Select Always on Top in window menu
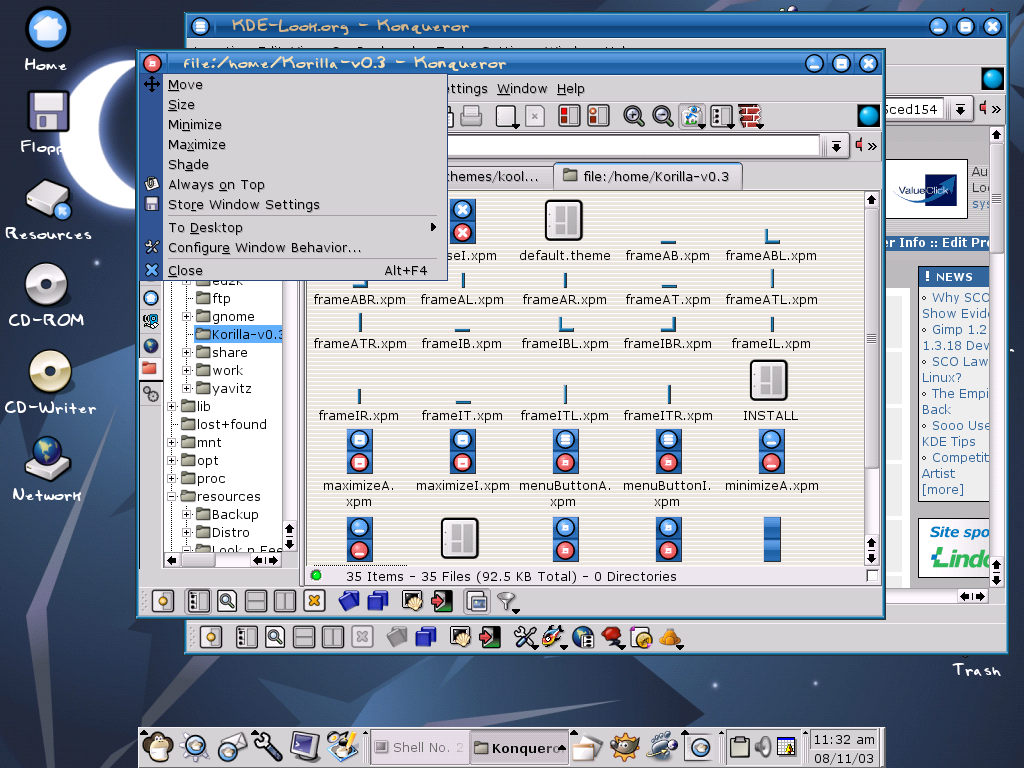 (x=216, y=185)
